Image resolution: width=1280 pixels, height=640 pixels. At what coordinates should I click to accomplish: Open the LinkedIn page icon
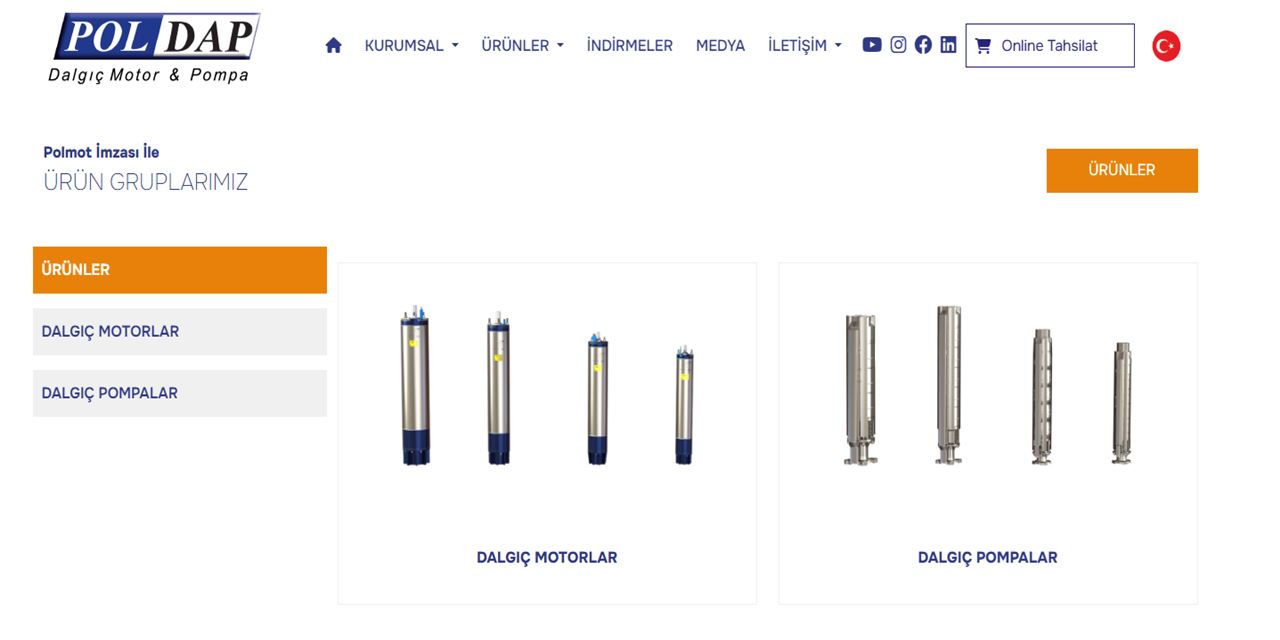[948, 45]
